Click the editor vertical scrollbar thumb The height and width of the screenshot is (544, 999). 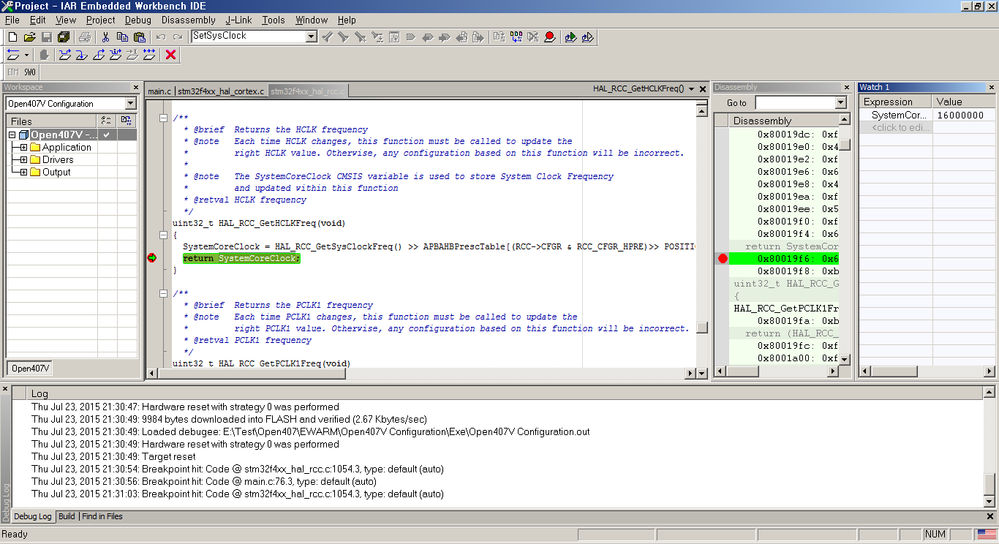[701, 327]
